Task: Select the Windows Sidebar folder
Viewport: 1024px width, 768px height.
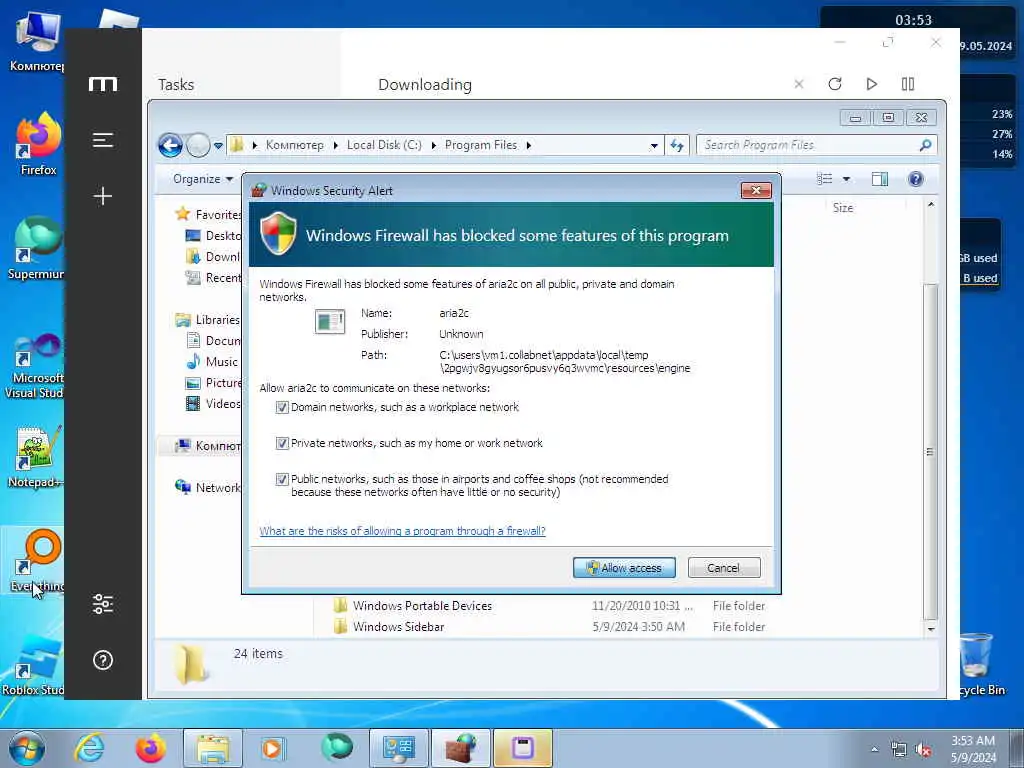Action: pos(398,627)
